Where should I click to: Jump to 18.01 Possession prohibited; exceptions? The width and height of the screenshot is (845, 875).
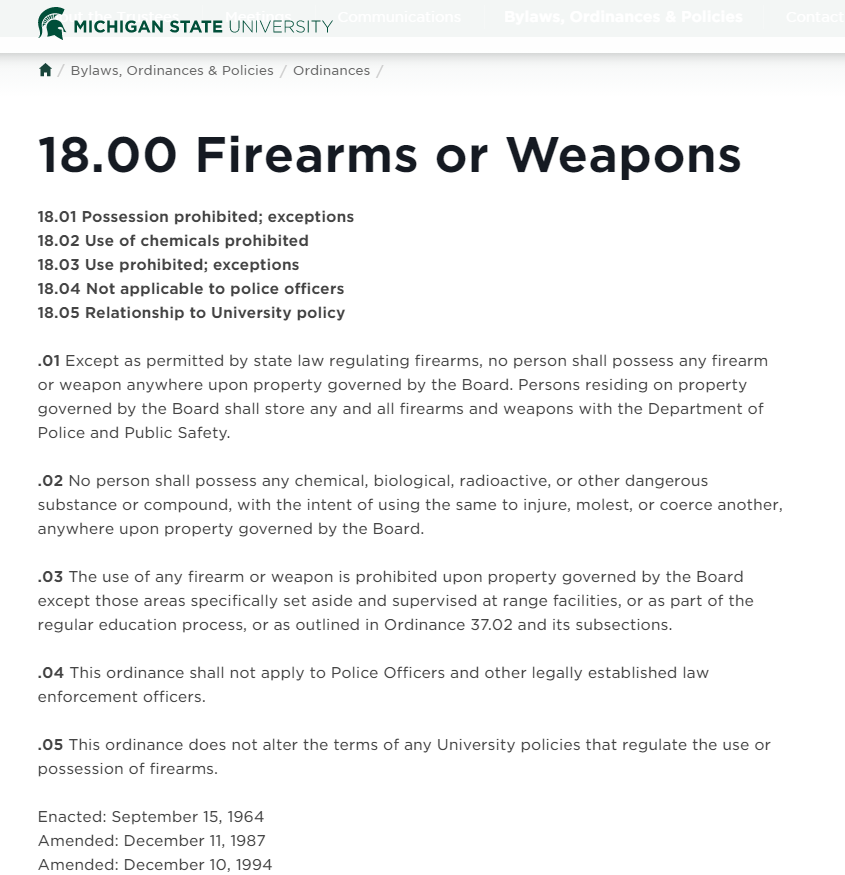click(x=196, y=217)
